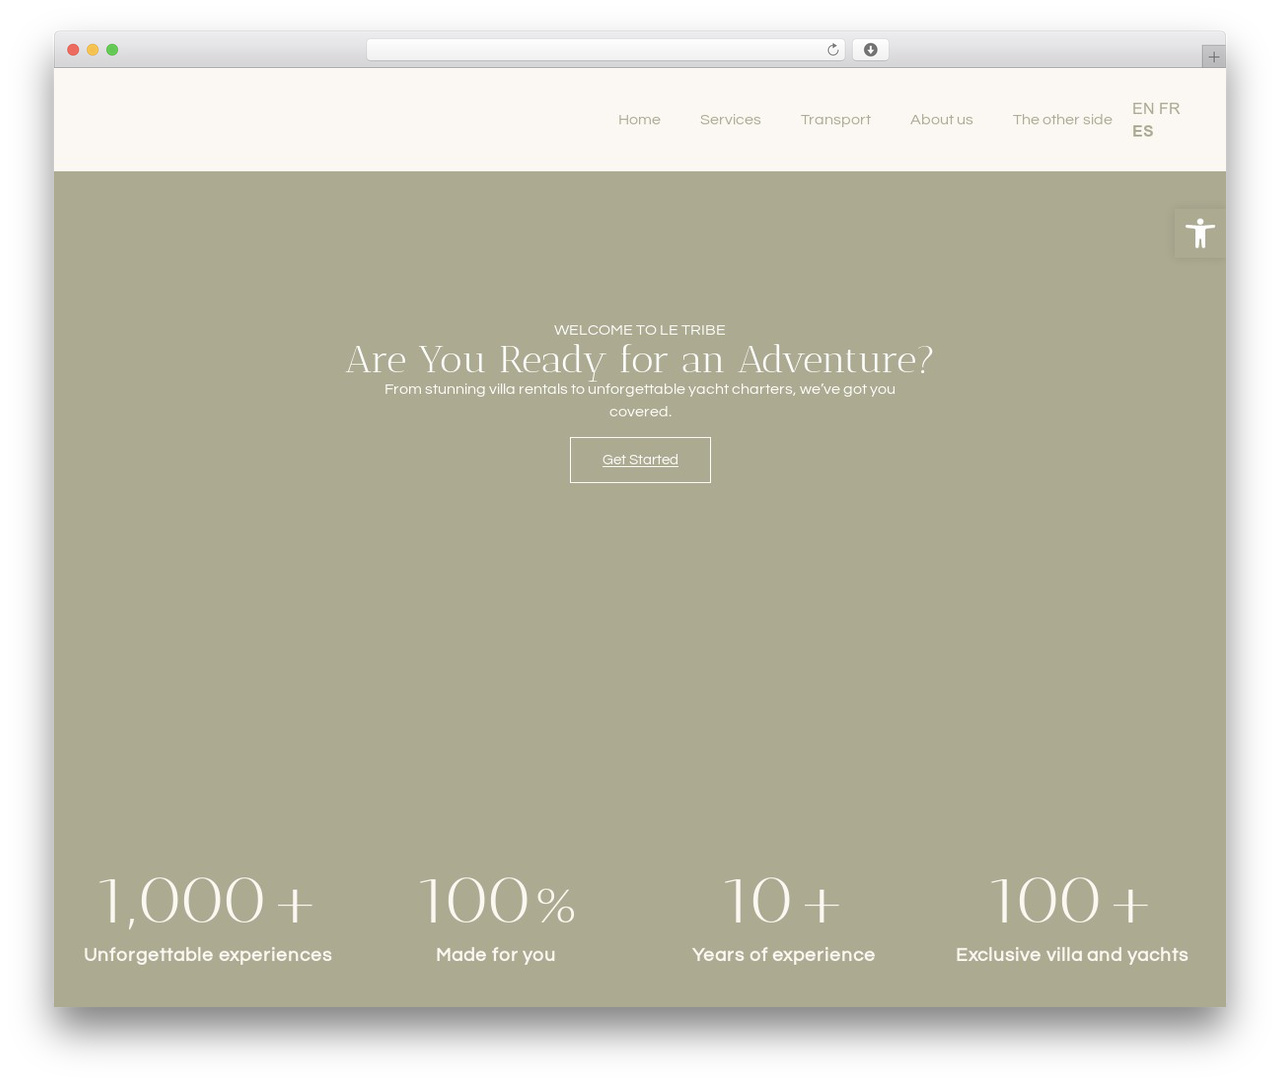Image resolution: width=1280 pixels, height=1084 pixels.
Task: Go to the Home menu item
Action: tap(639, 119)
